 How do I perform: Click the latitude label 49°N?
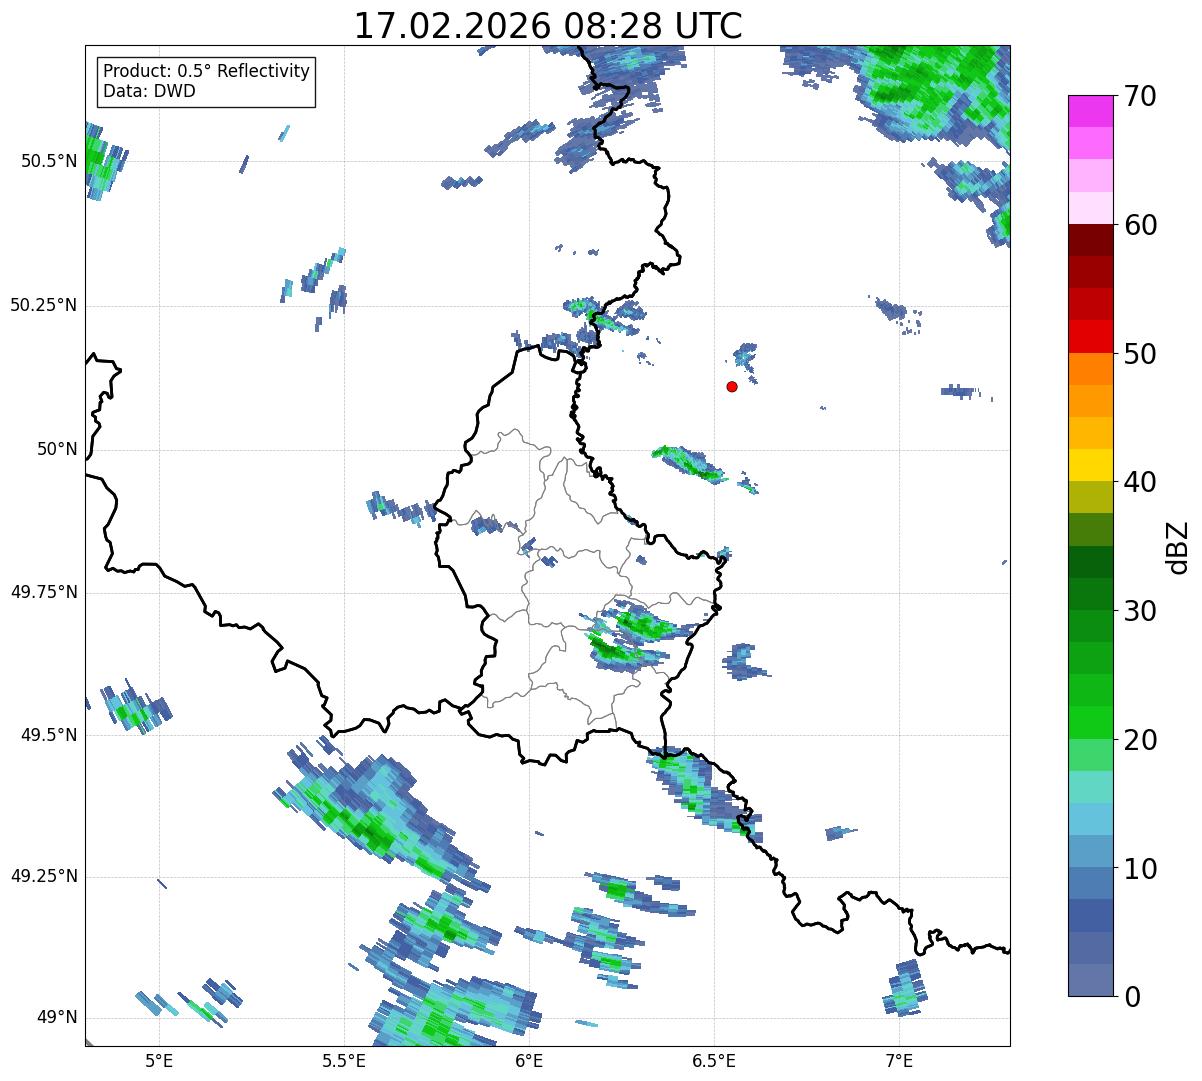click(x=57, y=1018)
